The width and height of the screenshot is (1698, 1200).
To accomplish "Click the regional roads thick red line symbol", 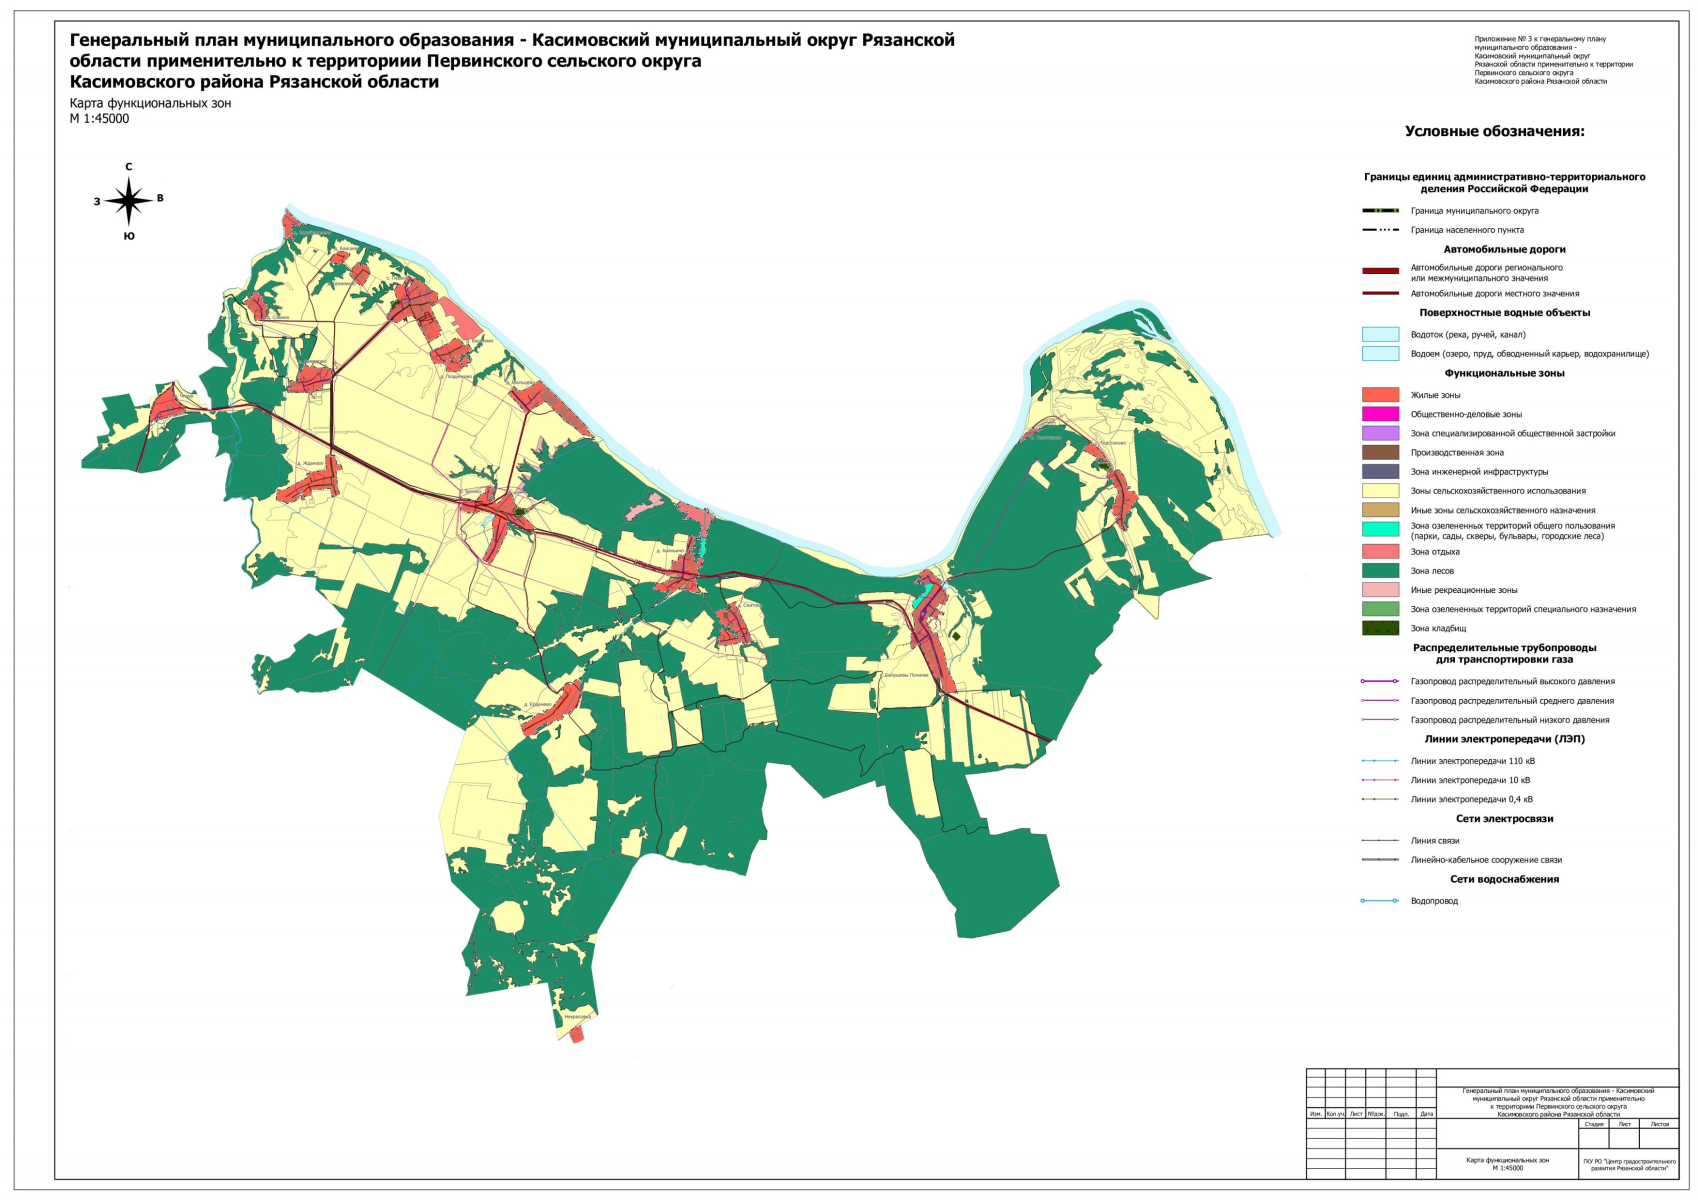I will pyautogui.click(x=1380, y=271).
